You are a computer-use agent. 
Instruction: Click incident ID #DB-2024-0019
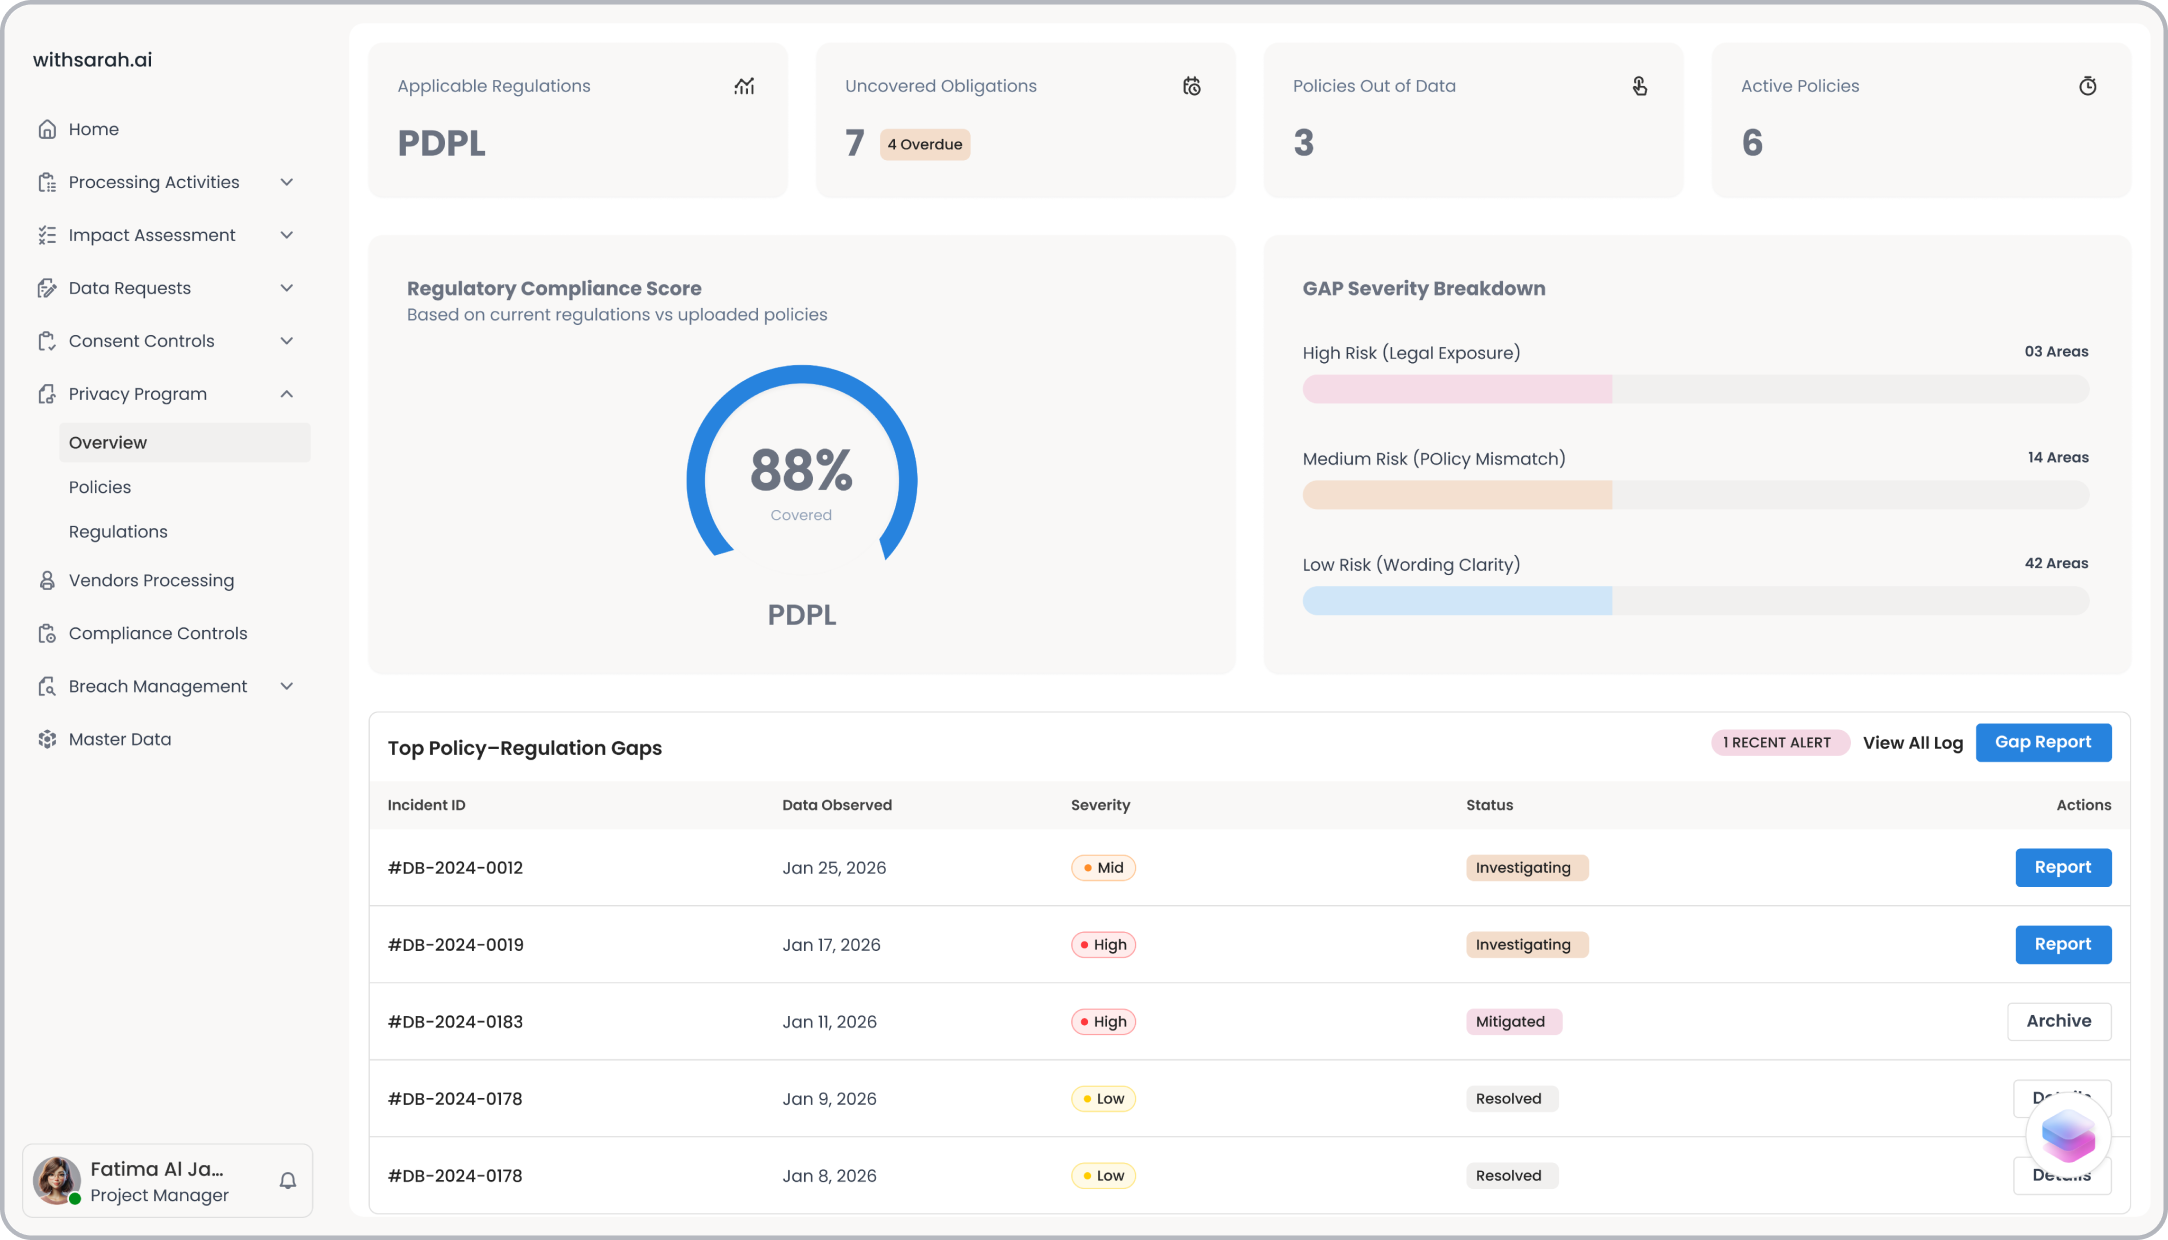coord(455,945)
